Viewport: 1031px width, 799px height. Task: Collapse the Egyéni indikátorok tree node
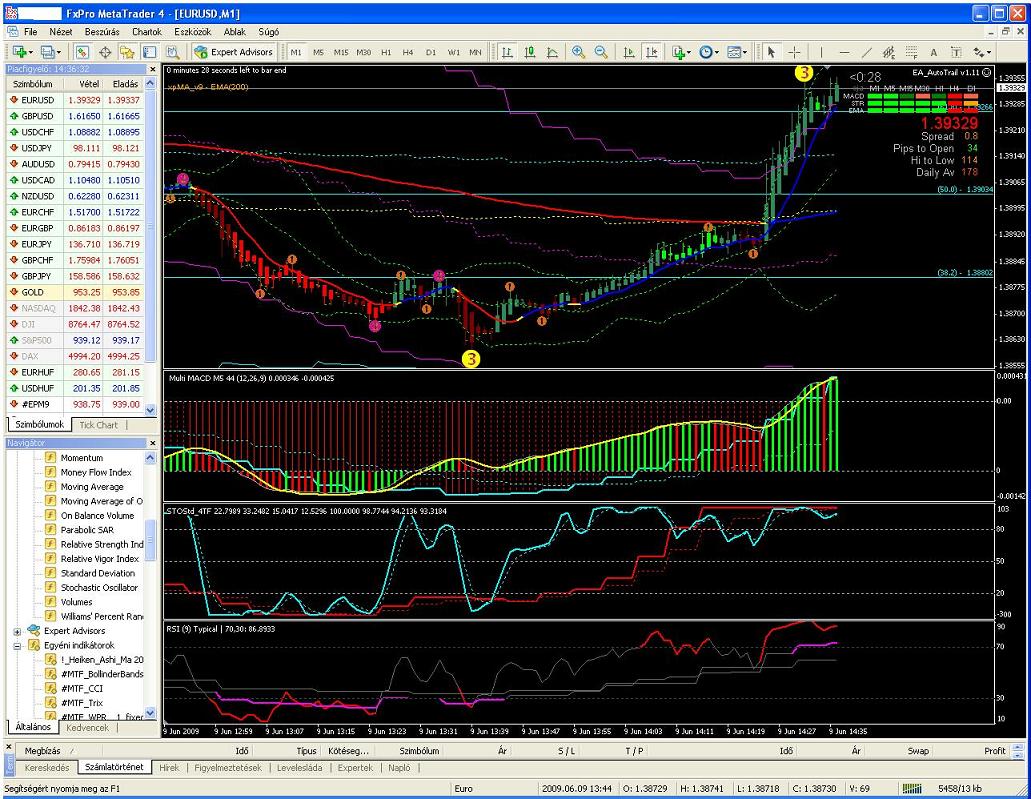tap(17, 646)
